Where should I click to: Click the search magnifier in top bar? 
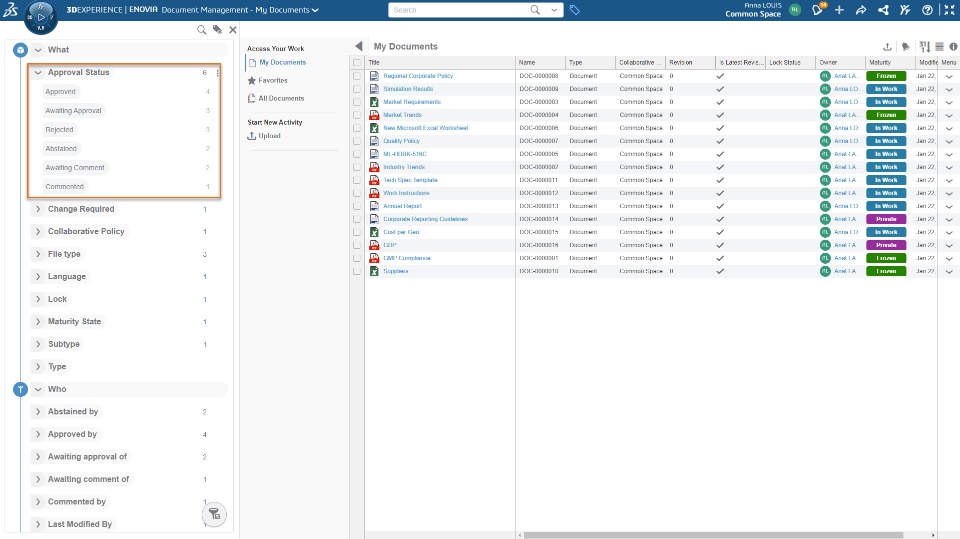tap(535, 10)
